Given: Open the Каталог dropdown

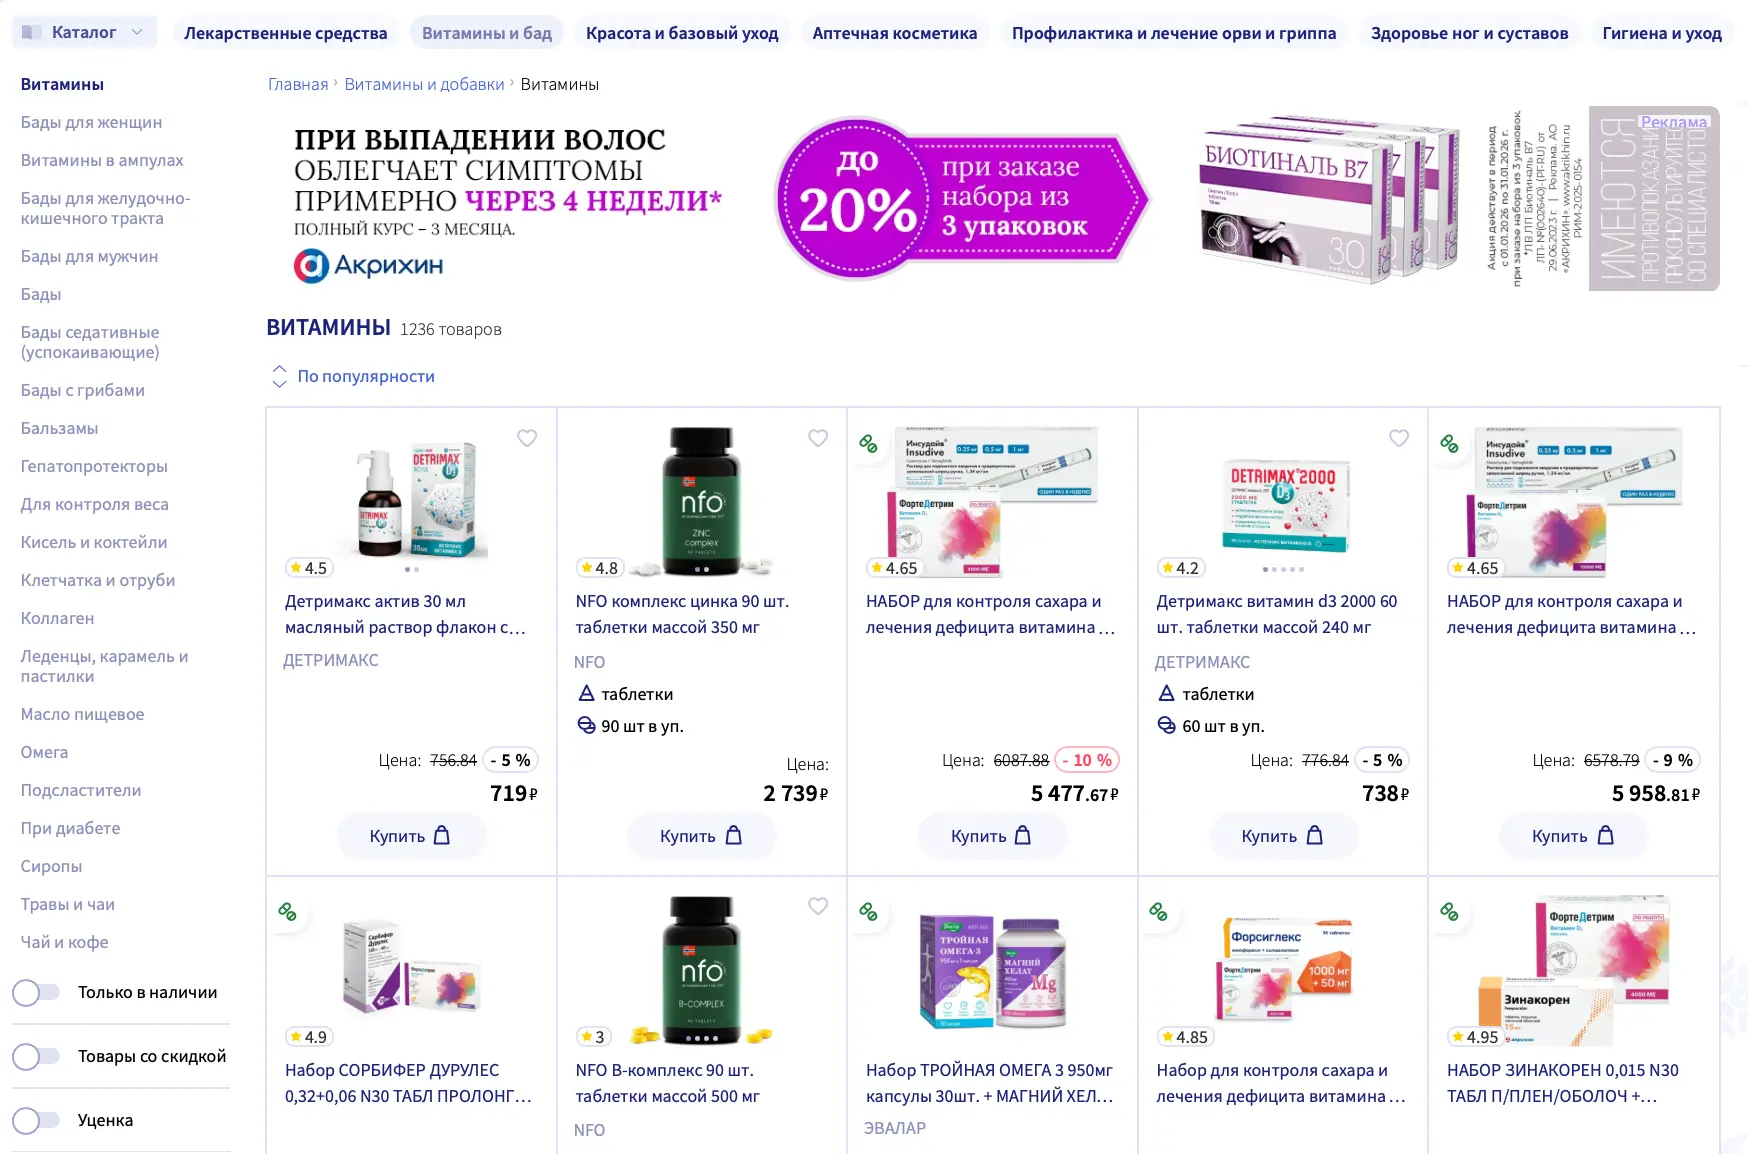Looking at the screenshot, I should tap(84, 32).
